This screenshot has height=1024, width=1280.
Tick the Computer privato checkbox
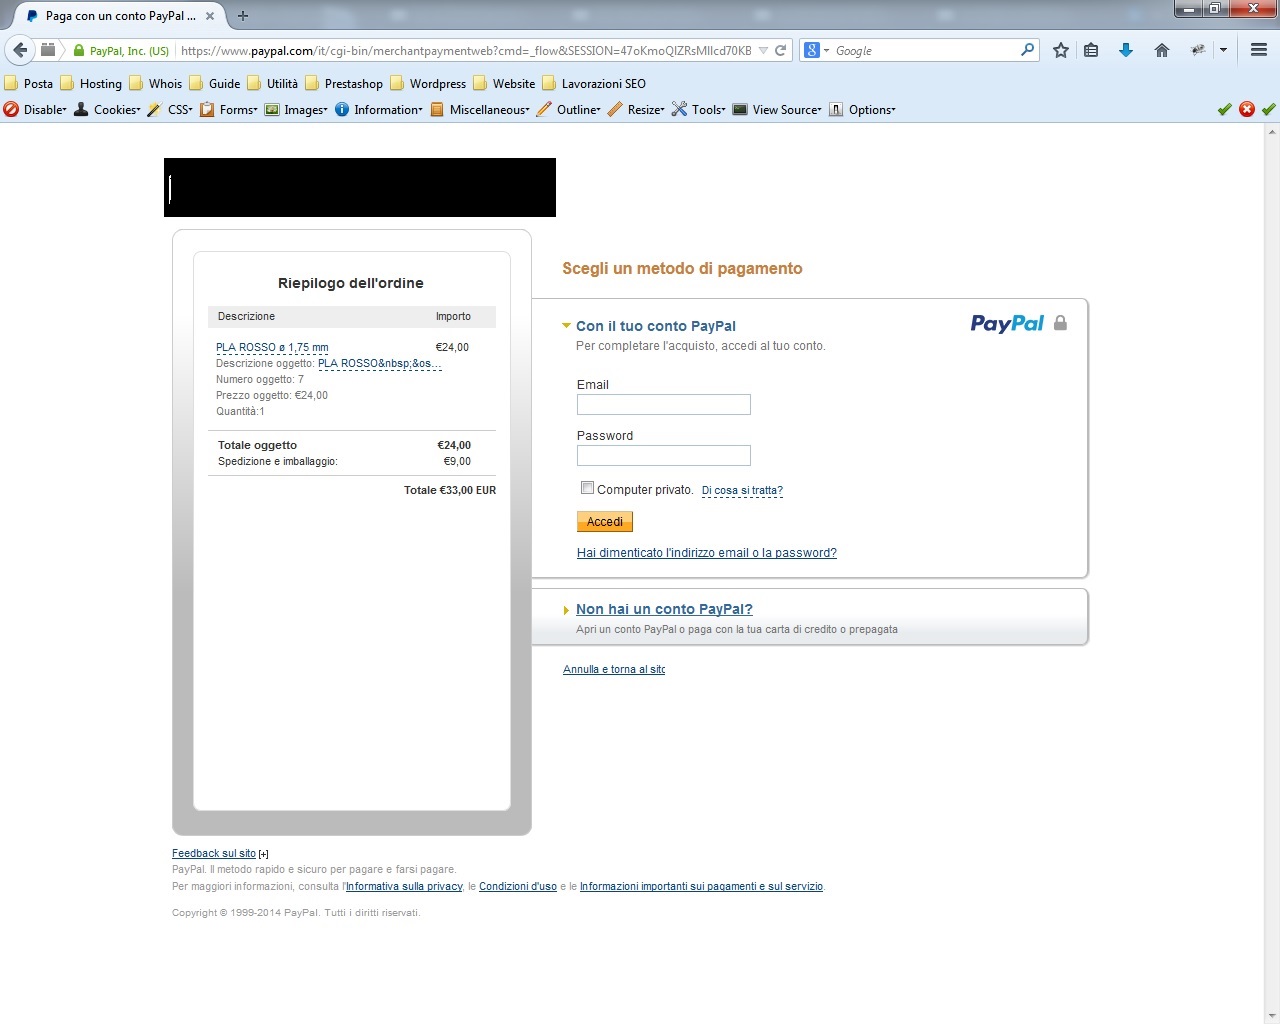tap(587, 488)
